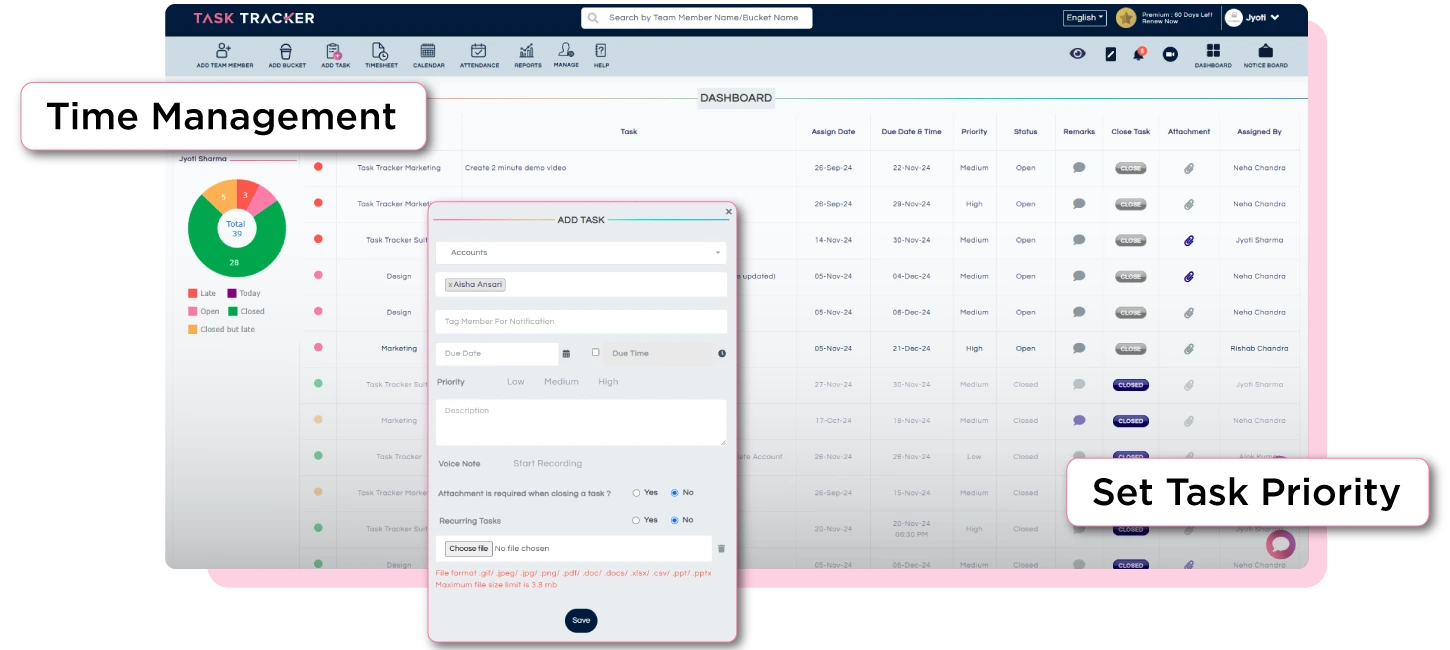The image size is (1450, 650).
Task: Set priority to Low
Action: (516, 382)
